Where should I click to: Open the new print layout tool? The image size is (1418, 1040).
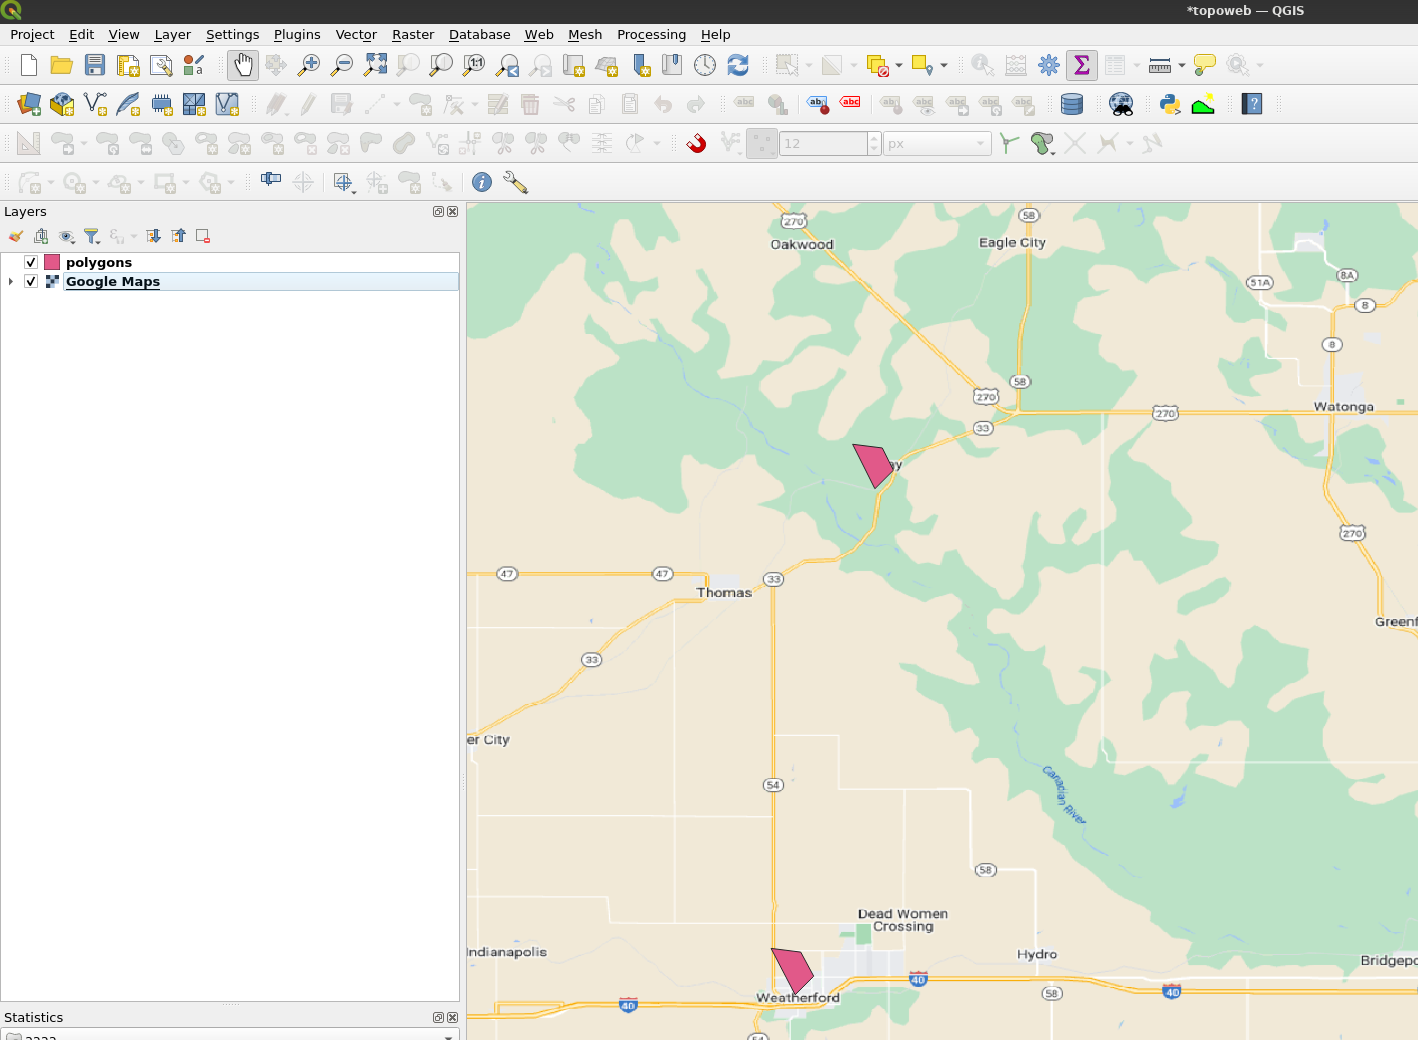[128, 65]
